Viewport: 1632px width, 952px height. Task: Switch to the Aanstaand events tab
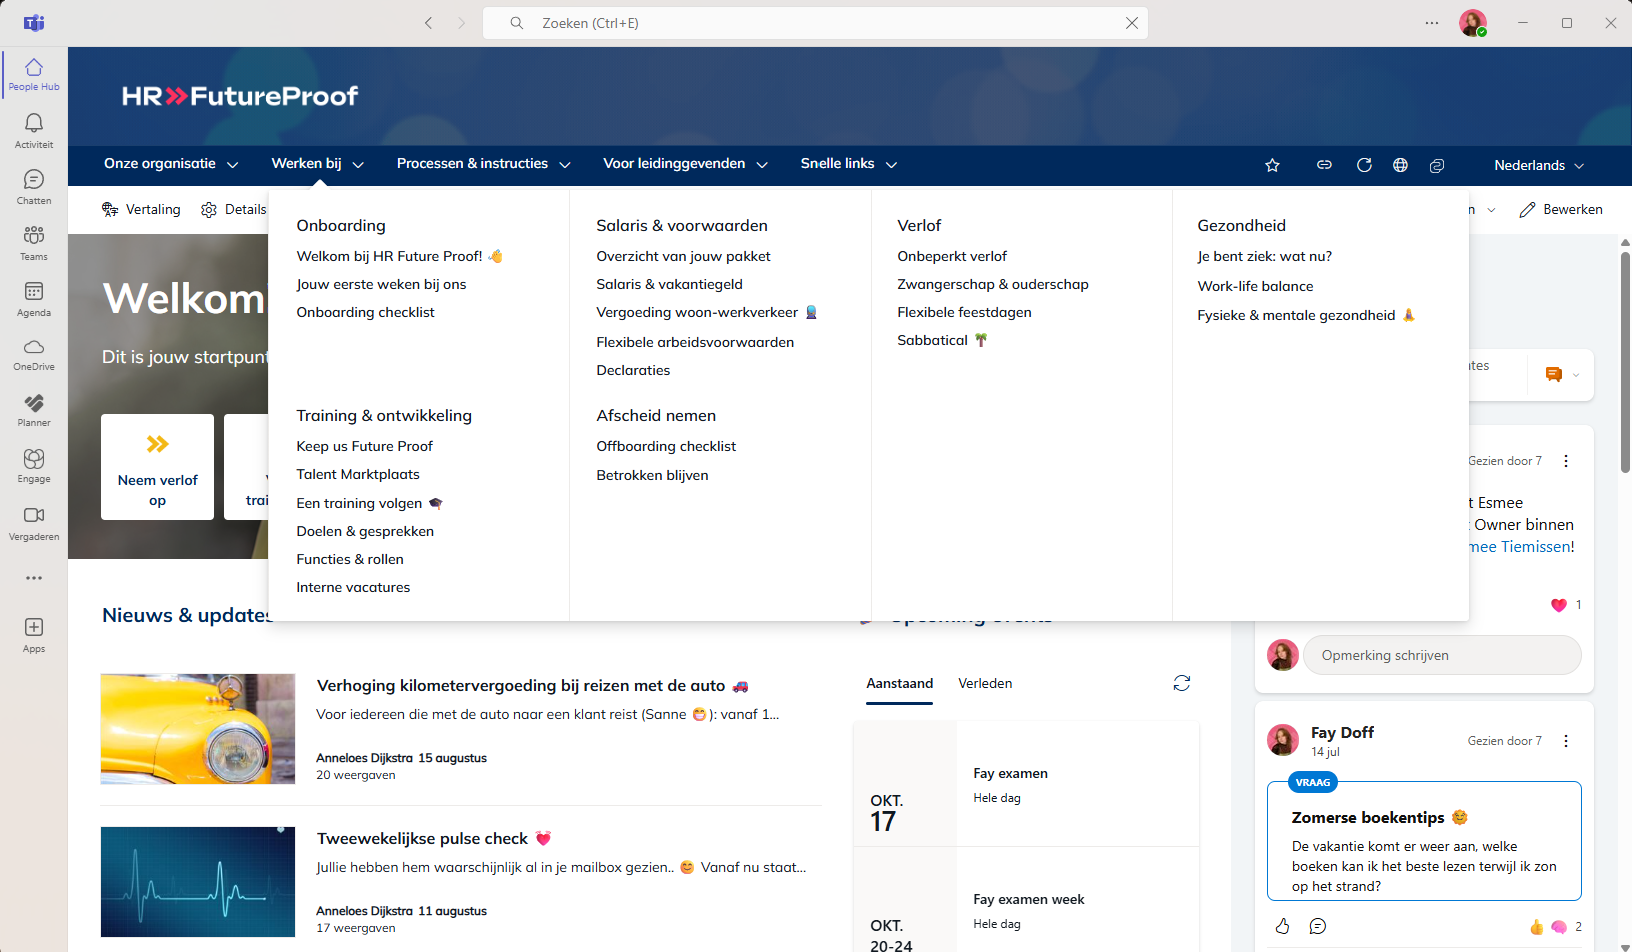point(899,683)
